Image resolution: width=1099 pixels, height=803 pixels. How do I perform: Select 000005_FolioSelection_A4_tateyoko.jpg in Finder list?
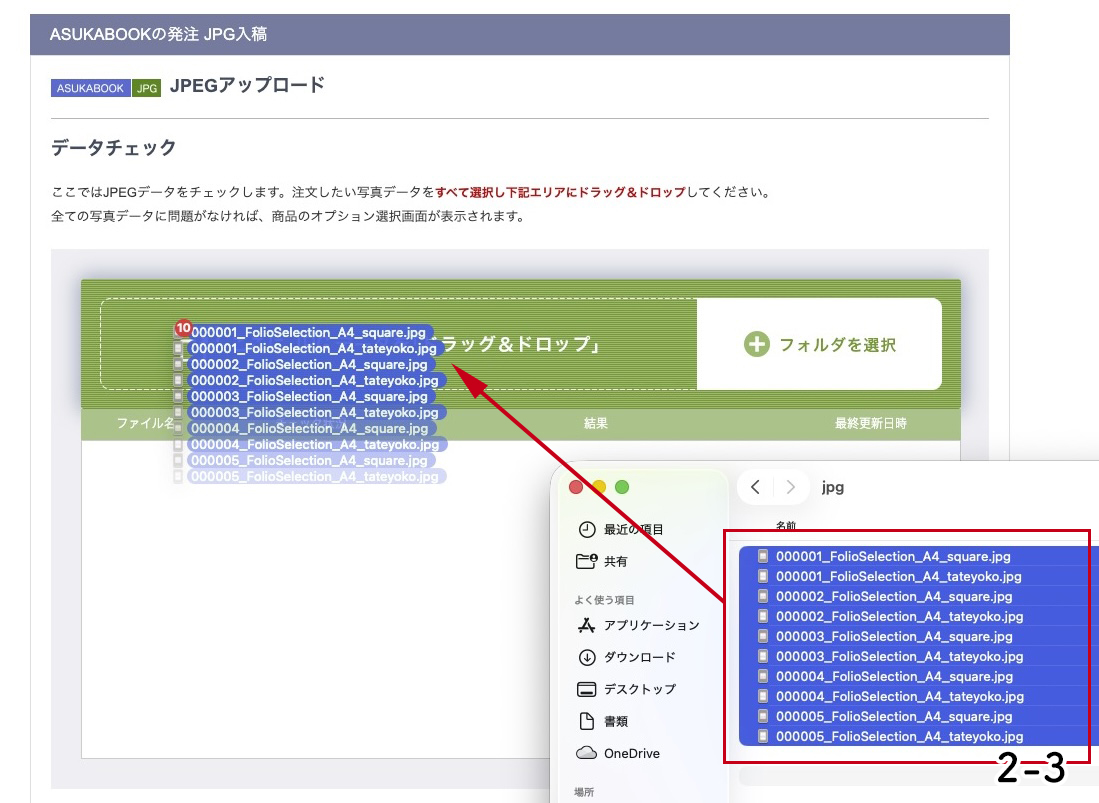coord(899,736)
